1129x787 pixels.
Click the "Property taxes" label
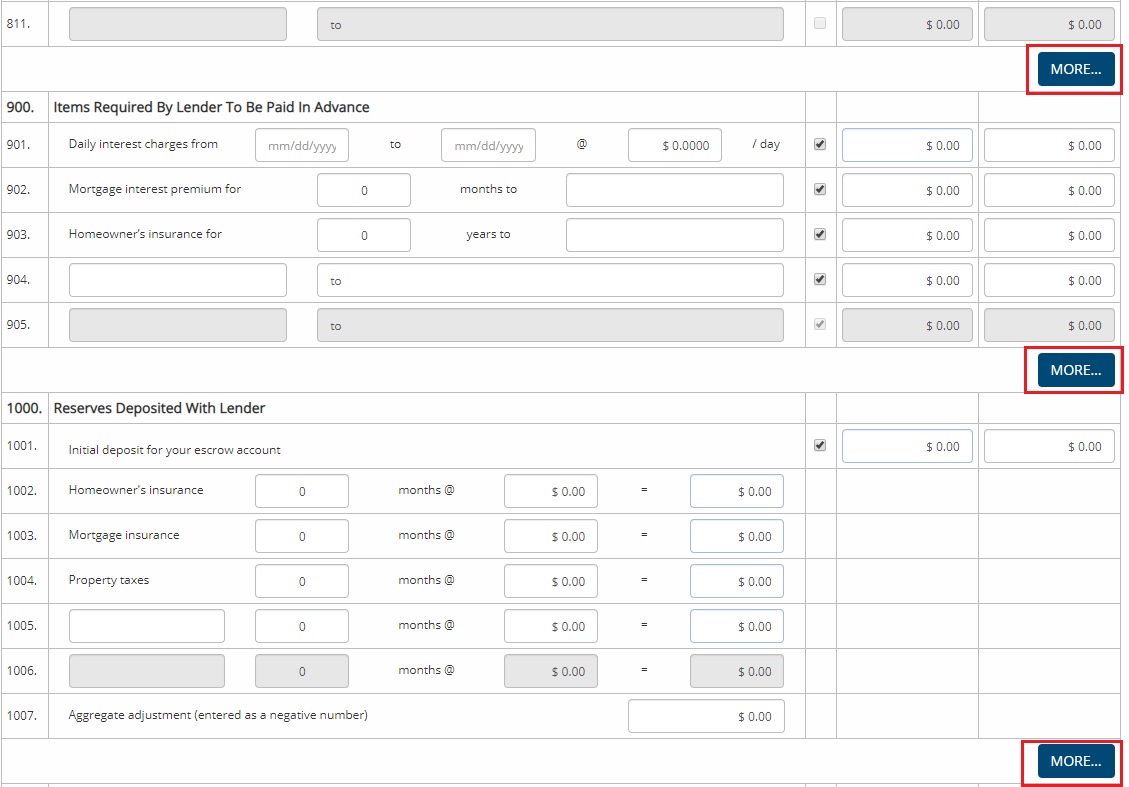coord(109,580)
